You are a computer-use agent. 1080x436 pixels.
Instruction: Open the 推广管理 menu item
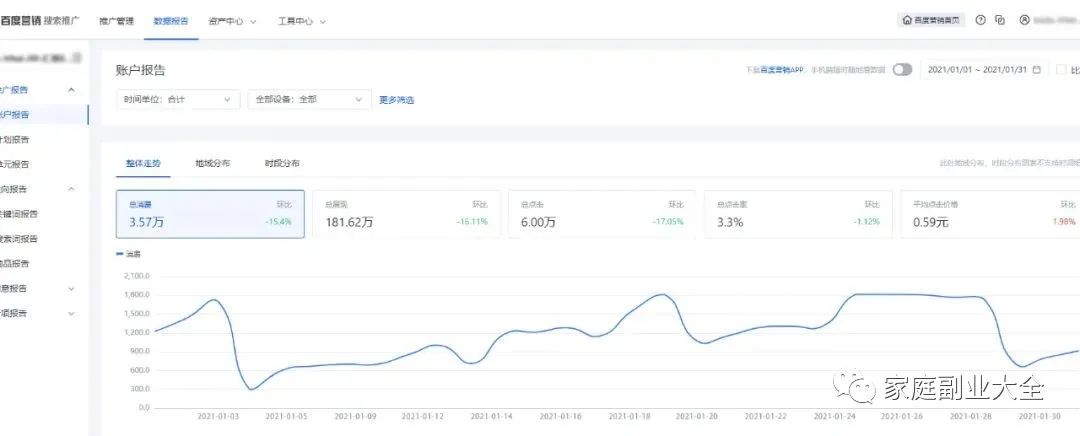coord(116,20)
